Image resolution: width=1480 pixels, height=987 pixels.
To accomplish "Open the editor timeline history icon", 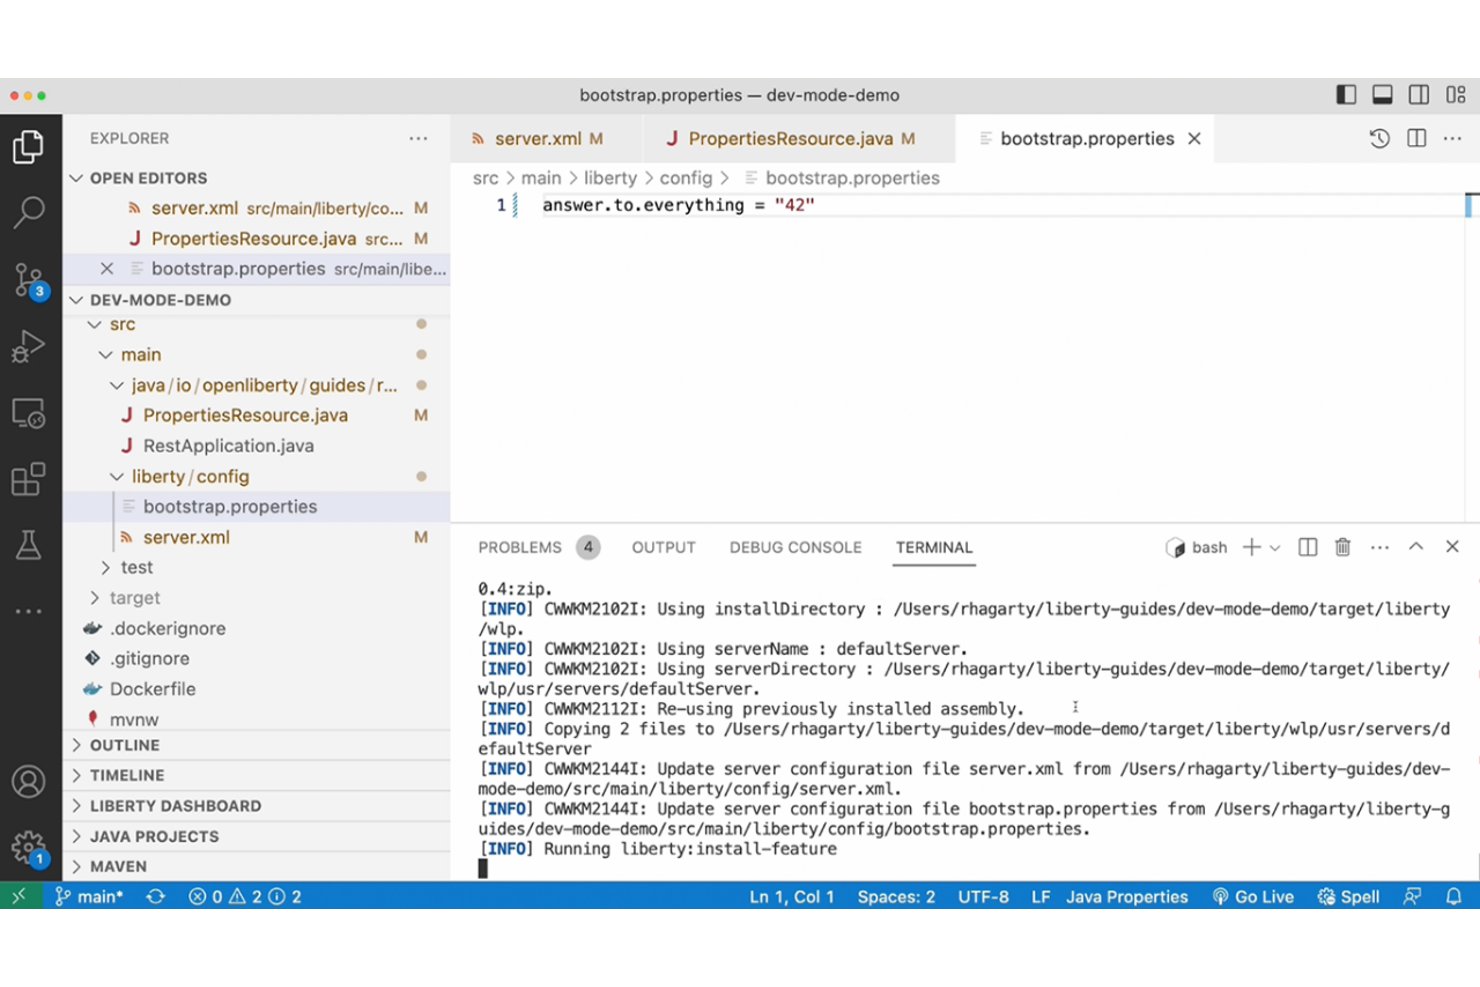I will coord(1379,139).
